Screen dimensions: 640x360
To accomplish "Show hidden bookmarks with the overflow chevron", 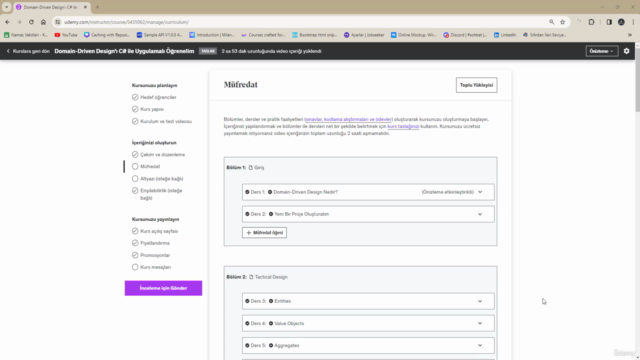I will [629, 35].
